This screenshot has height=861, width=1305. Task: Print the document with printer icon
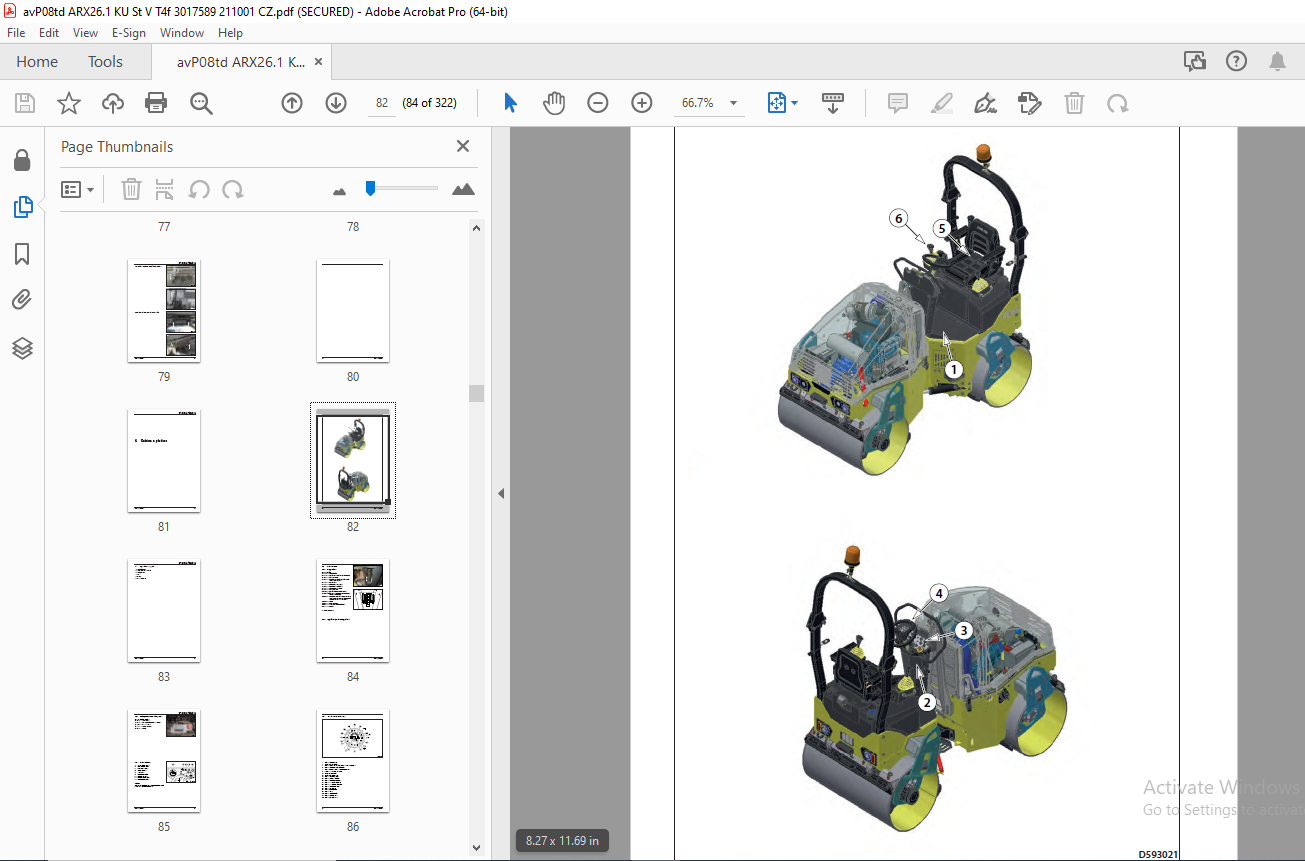click(x=156, y=103)
